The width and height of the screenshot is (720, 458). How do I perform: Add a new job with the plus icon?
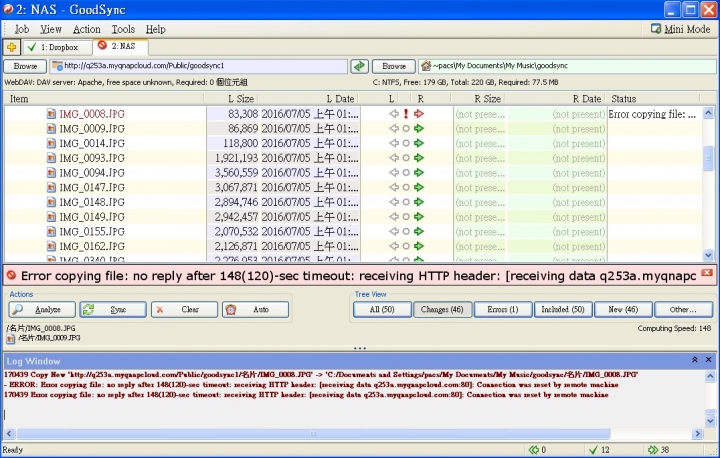point(11,47)
